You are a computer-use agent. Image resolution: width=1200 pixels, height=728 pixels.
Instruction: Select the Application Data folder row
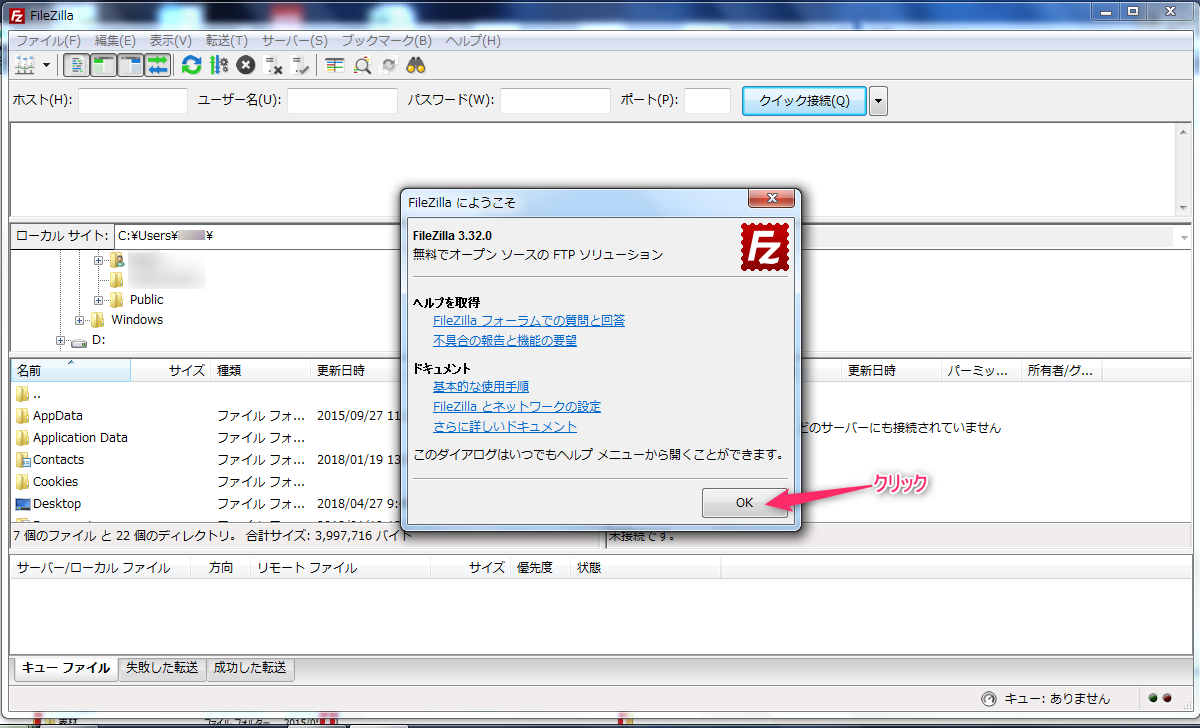pos(207,438)
